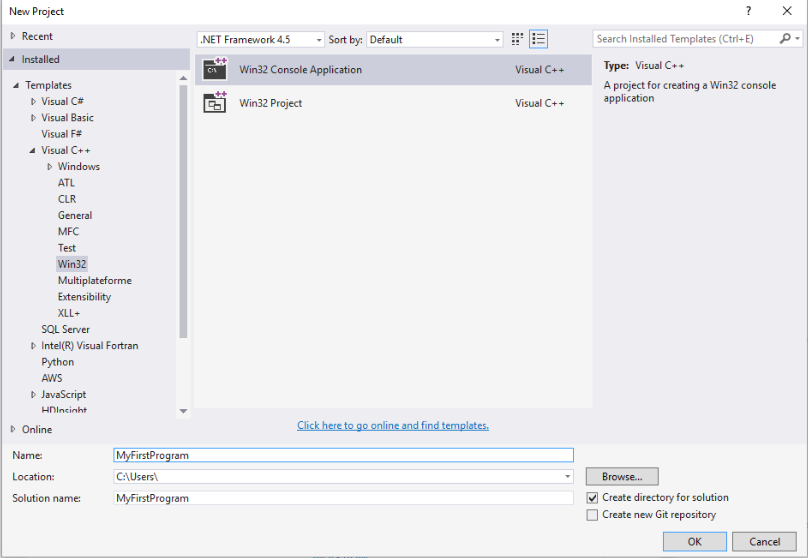Select the Win32 Project template row
Image resolution: width=808 pixels, height=558 pixels.
point(393,103)
